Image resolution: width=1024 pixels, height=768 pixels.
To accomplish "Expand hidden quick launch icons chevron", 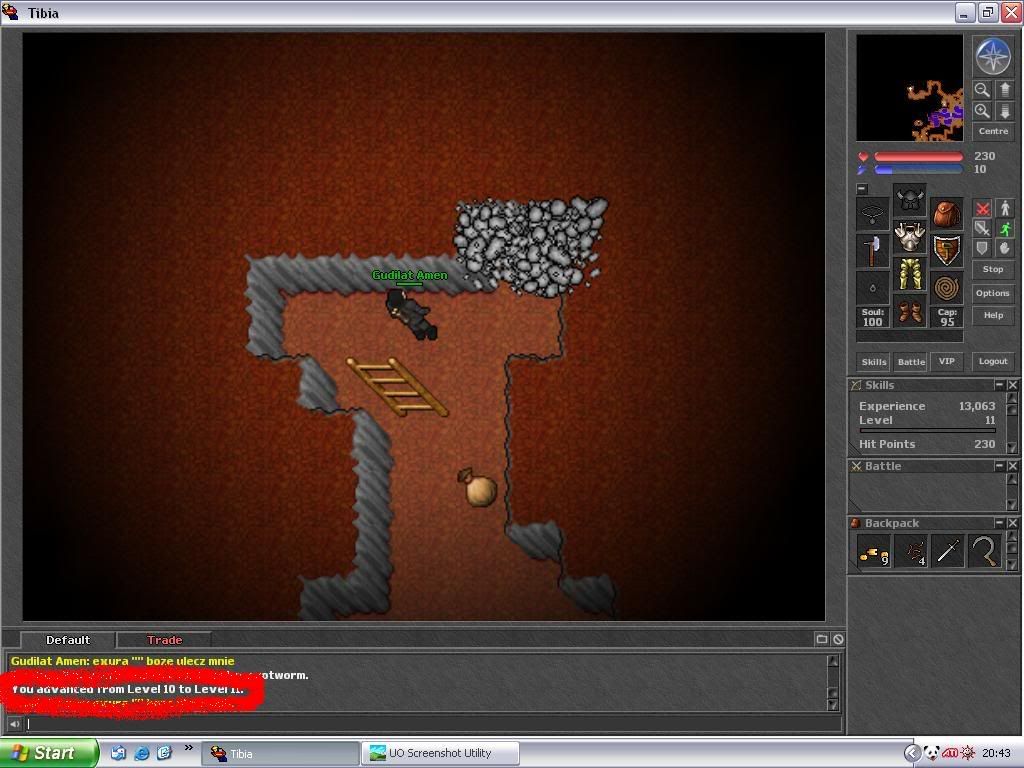I will tap(189, 748).
